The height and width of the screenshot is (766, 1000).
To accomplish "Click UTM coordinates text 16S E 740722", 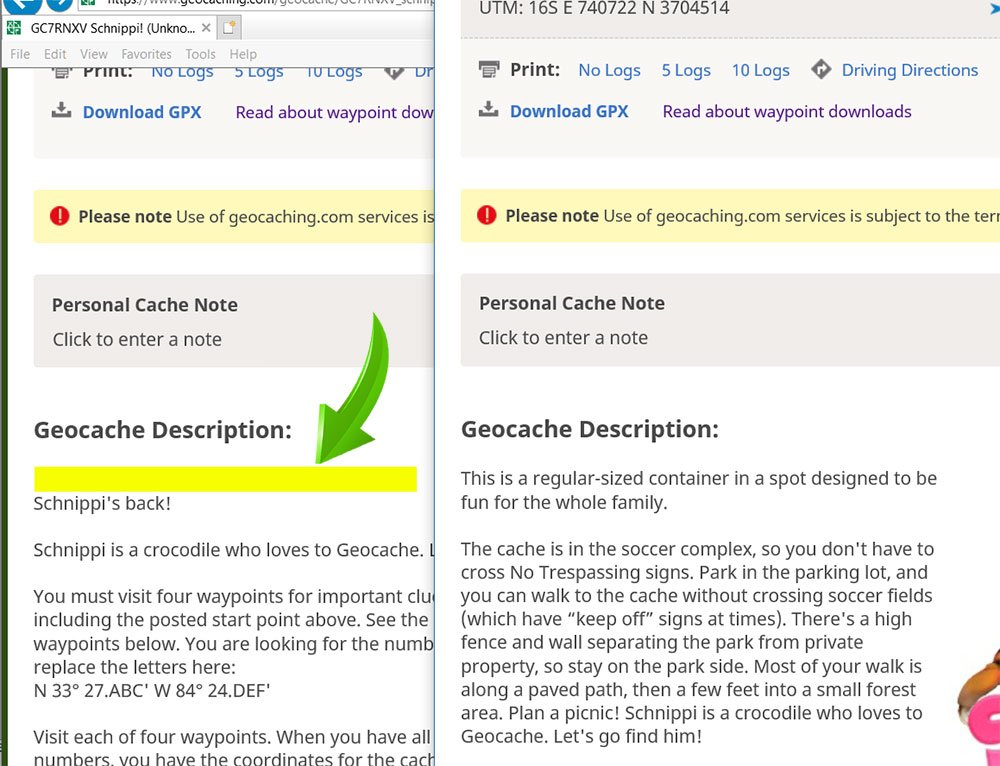I will coord(604,8).
